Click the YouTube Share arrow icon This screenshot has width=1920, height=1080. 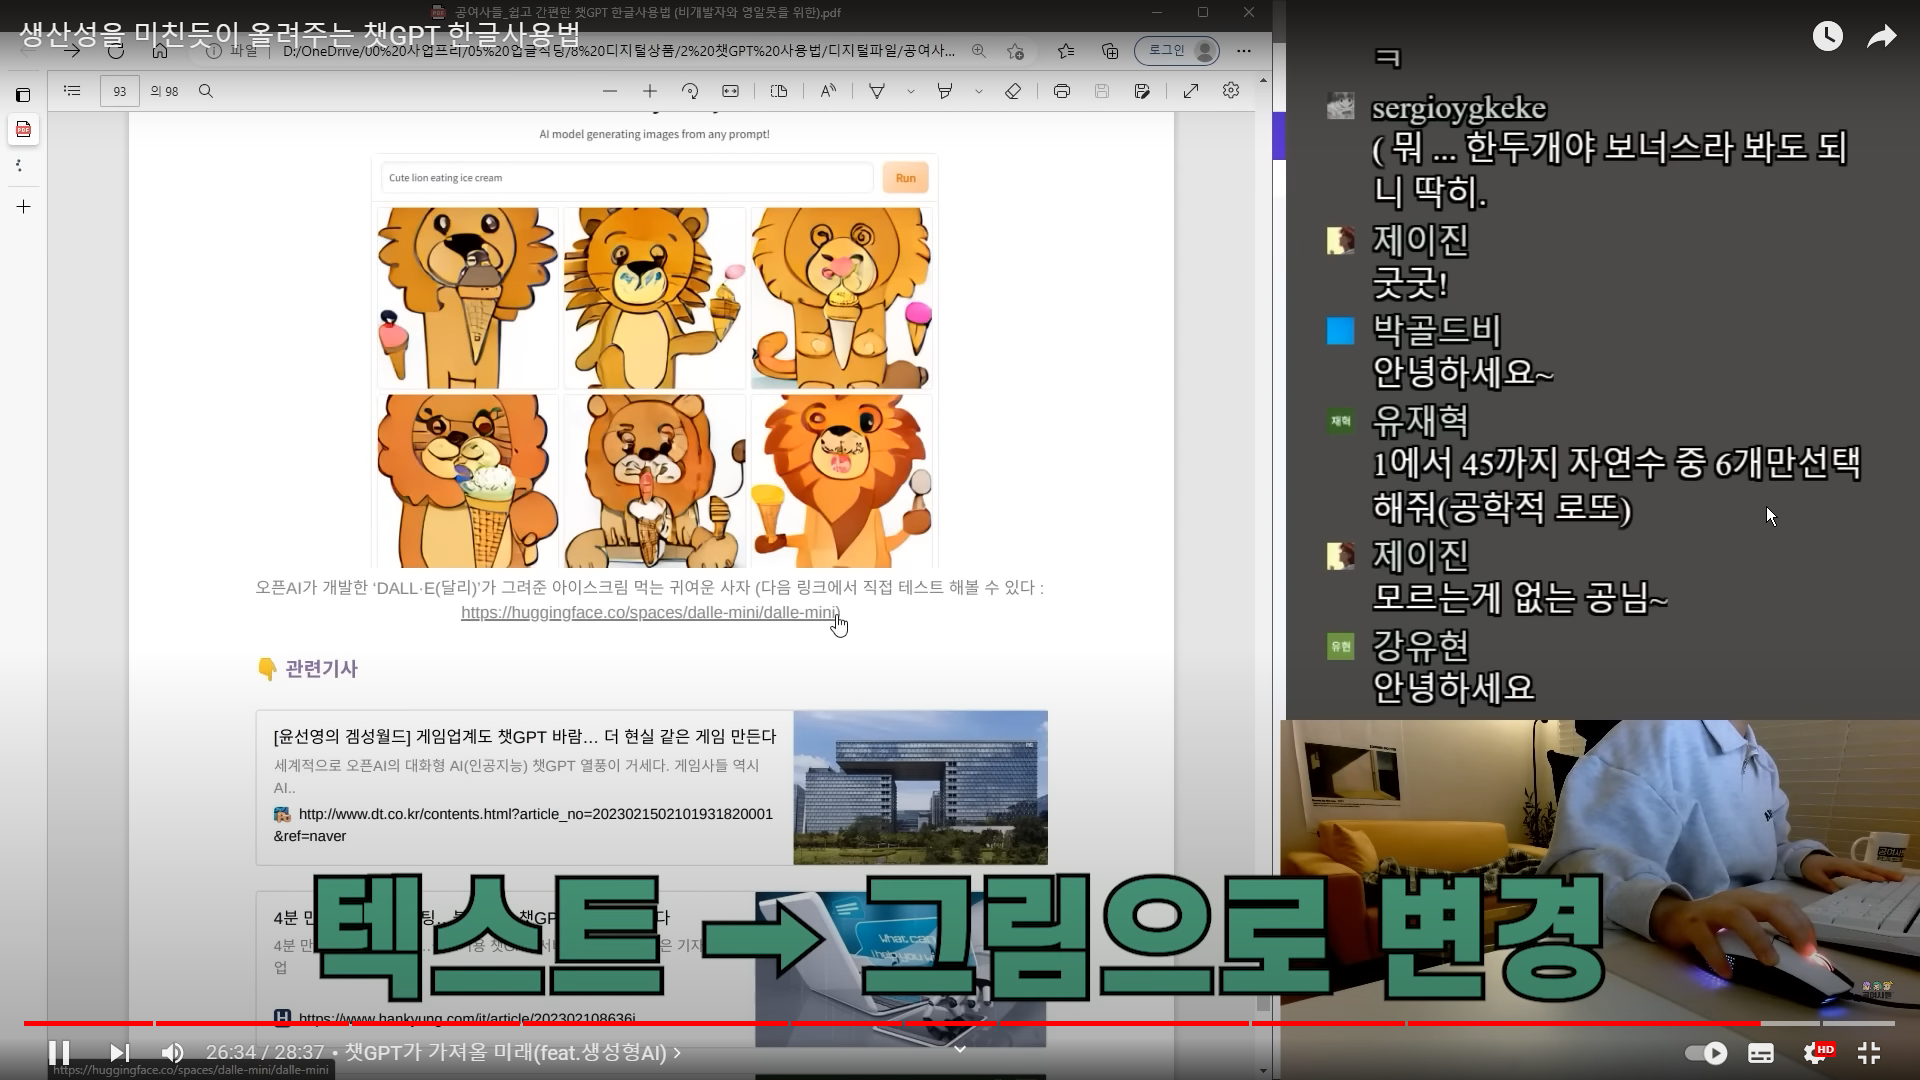(1882, 37)
